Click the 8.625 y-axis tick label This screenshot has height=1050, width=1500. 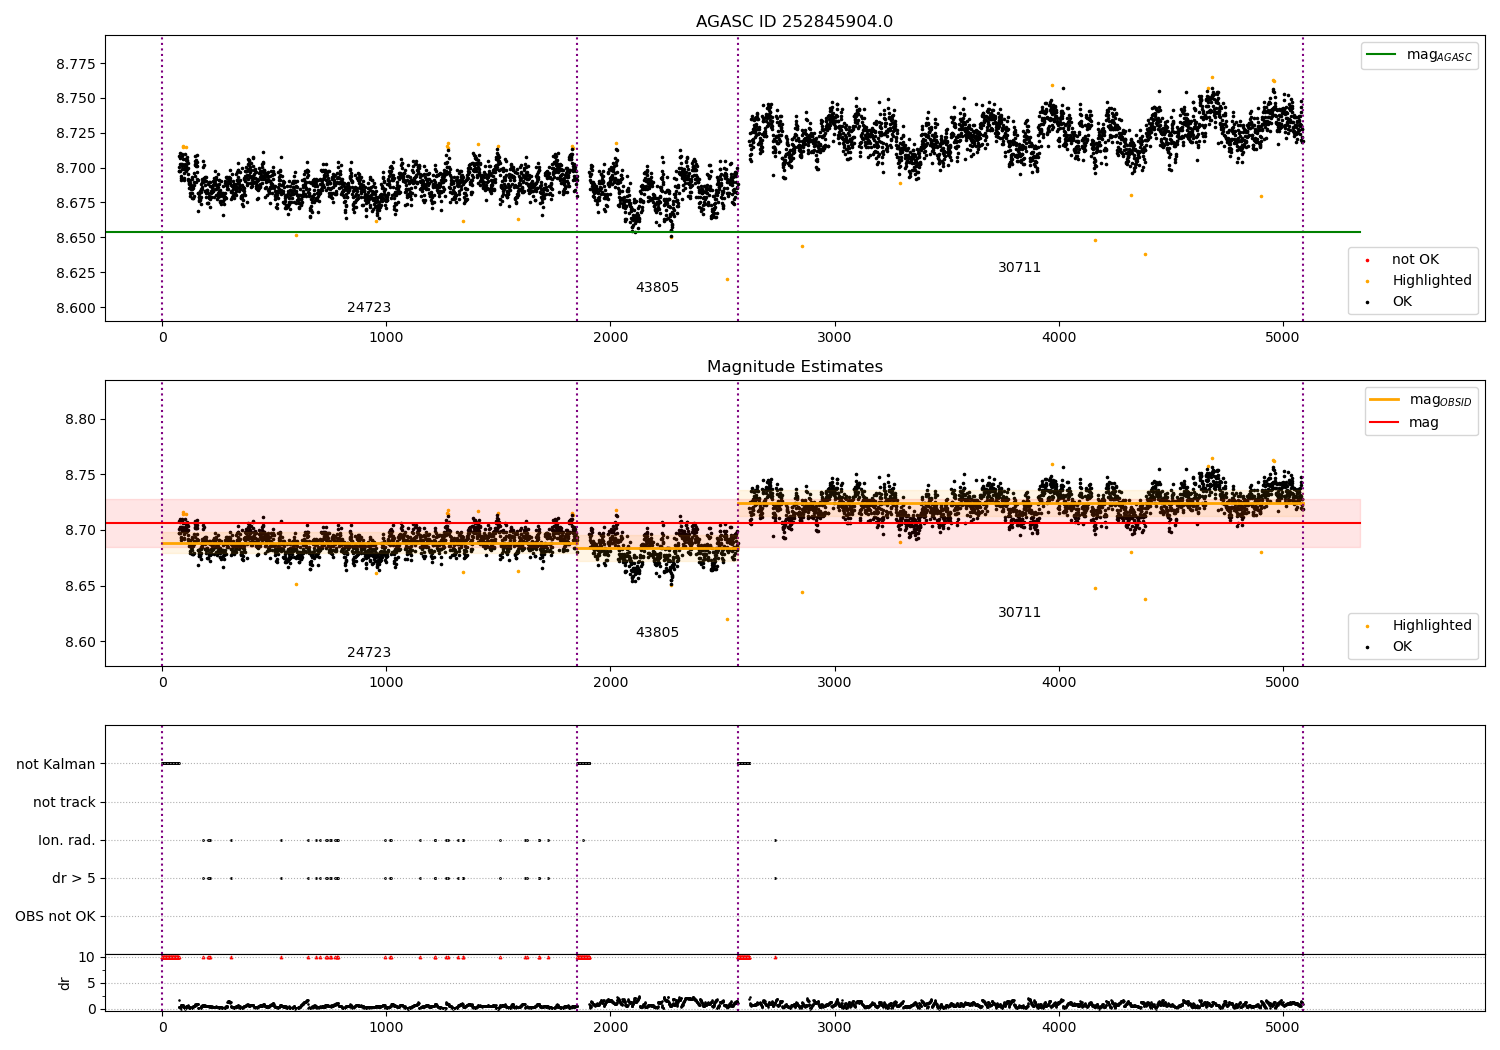point(76,273)
